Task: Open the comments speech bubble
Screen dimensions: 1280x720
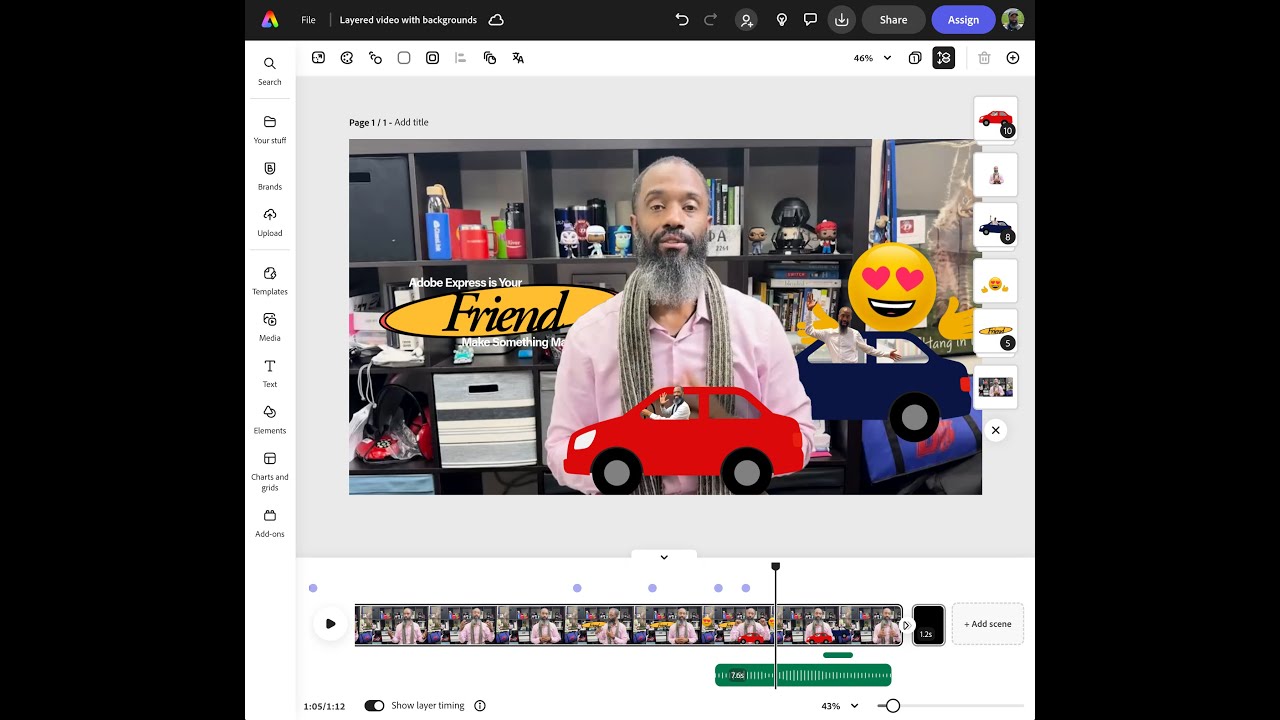Action: 811,20
